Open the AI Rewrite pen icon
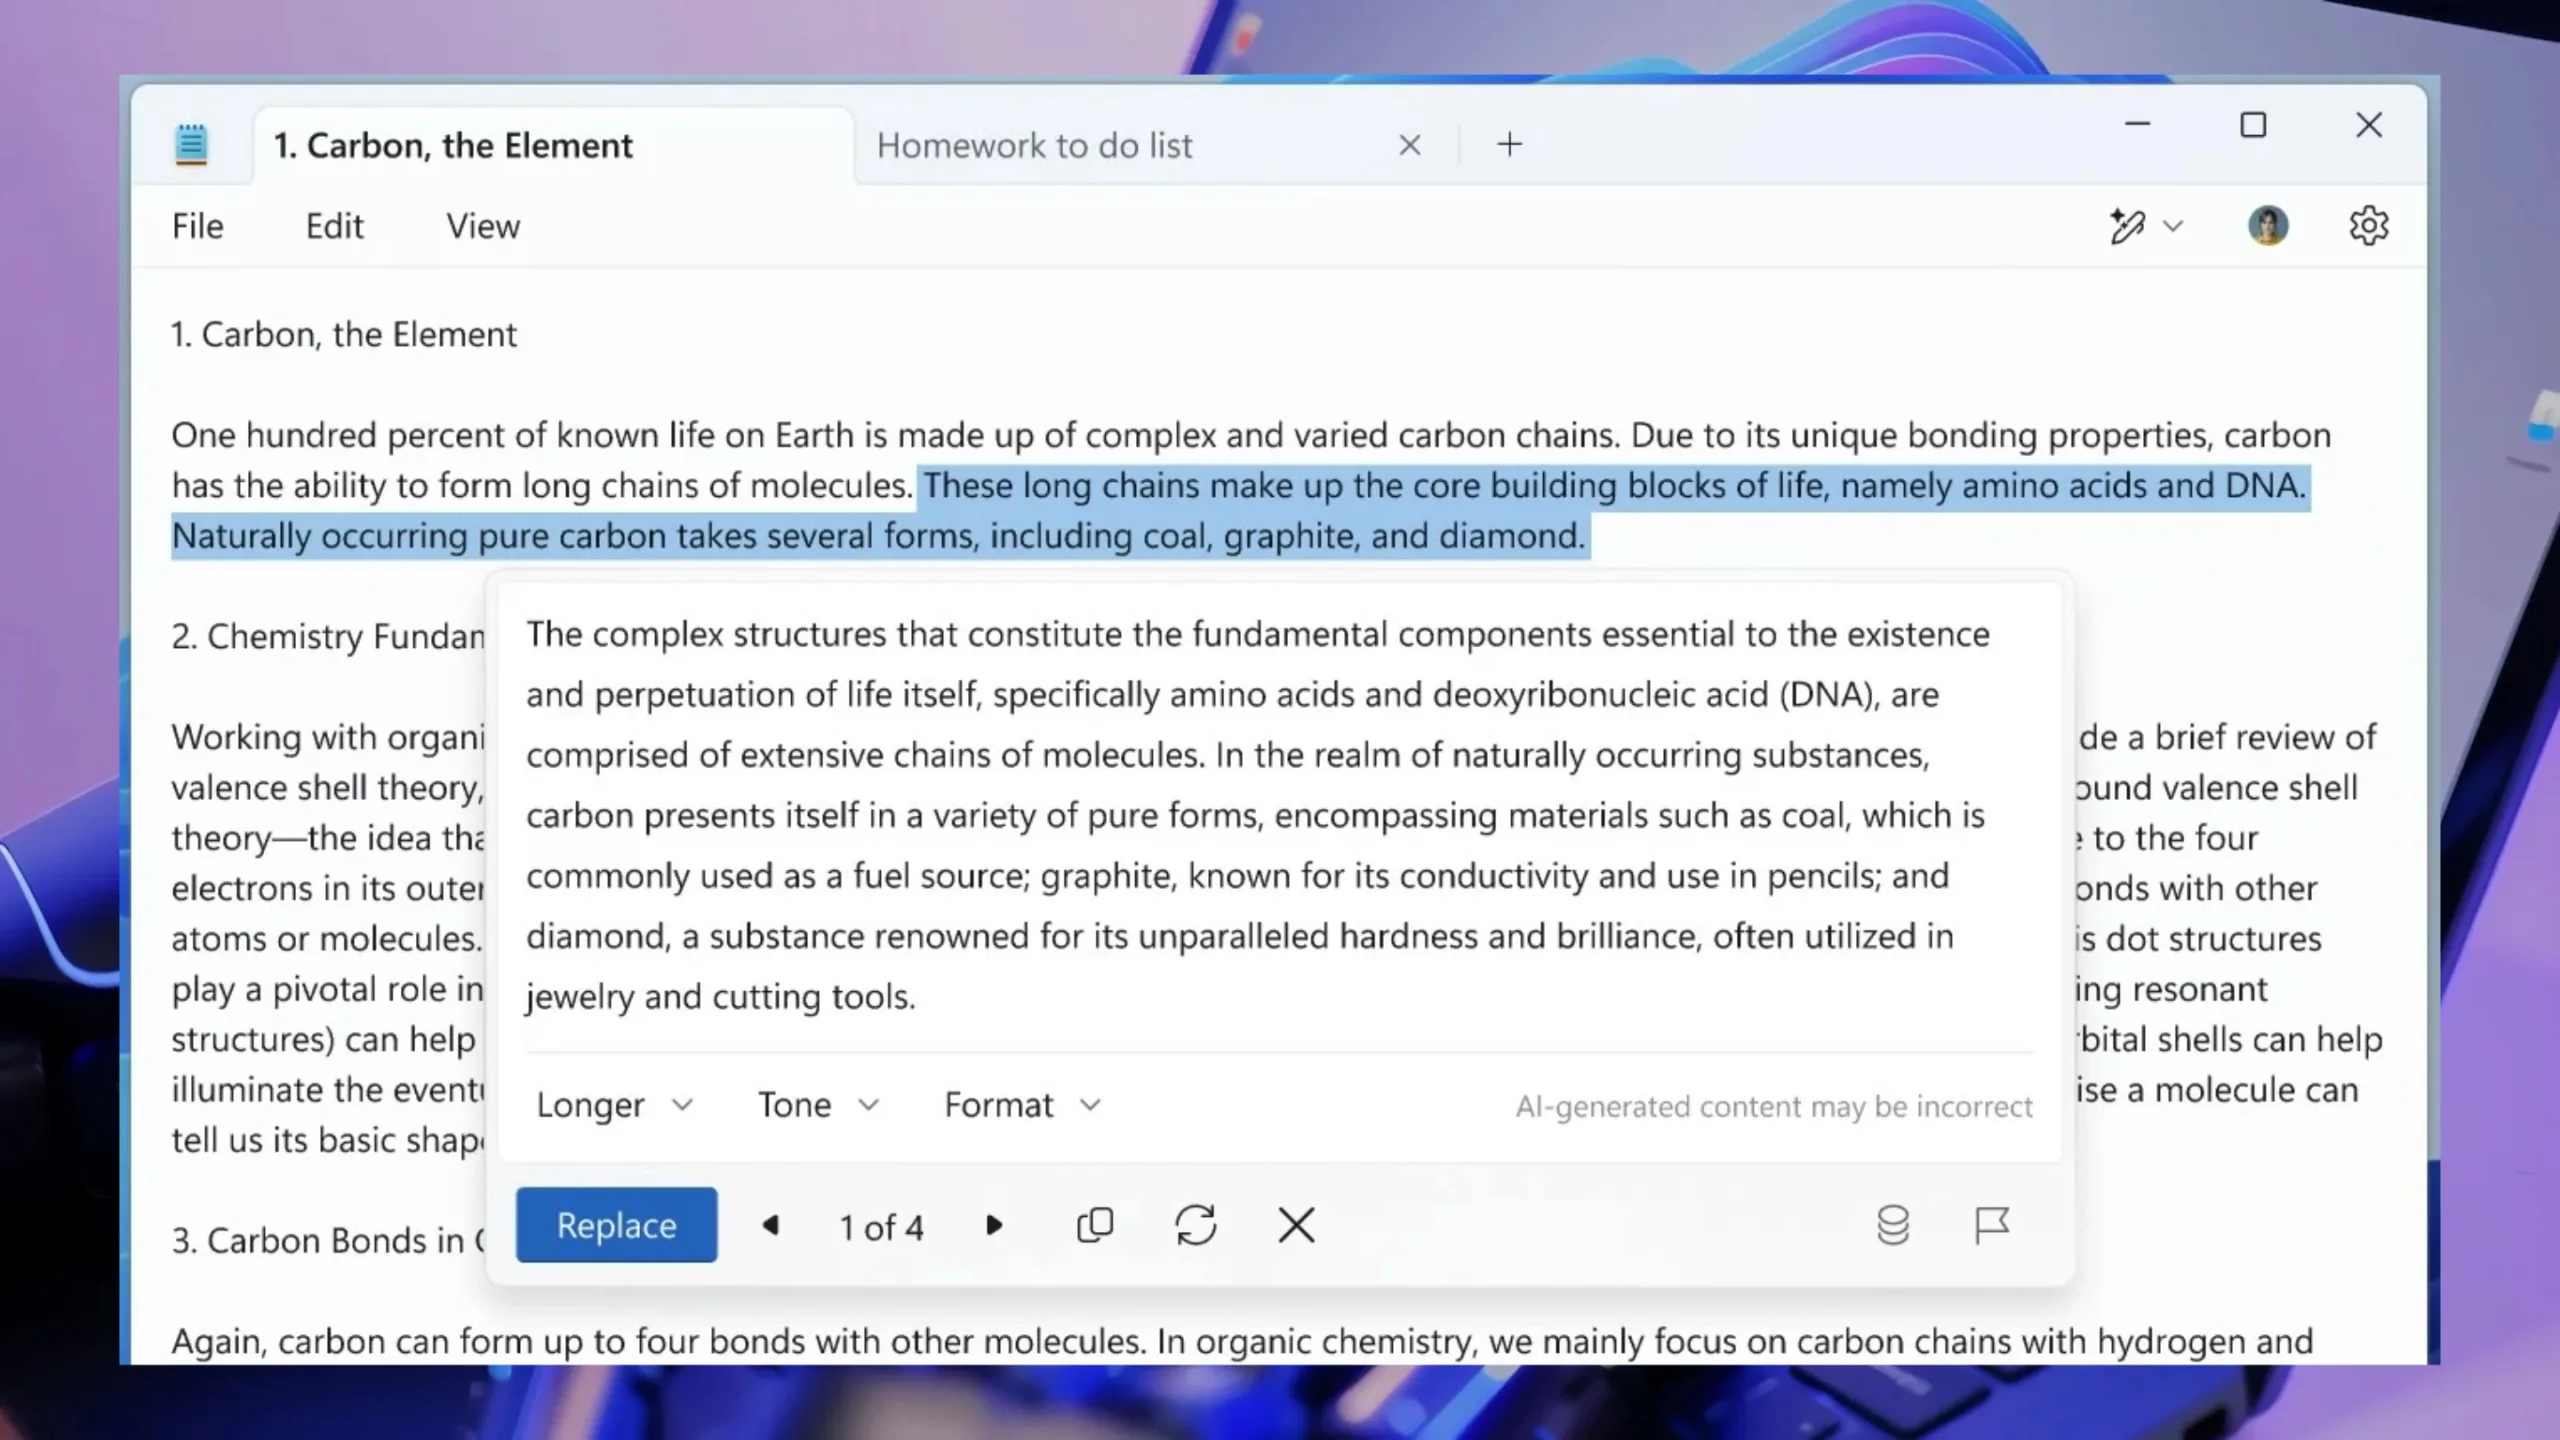This screenshot has height=1440, width=2560. pos(2127,227)
